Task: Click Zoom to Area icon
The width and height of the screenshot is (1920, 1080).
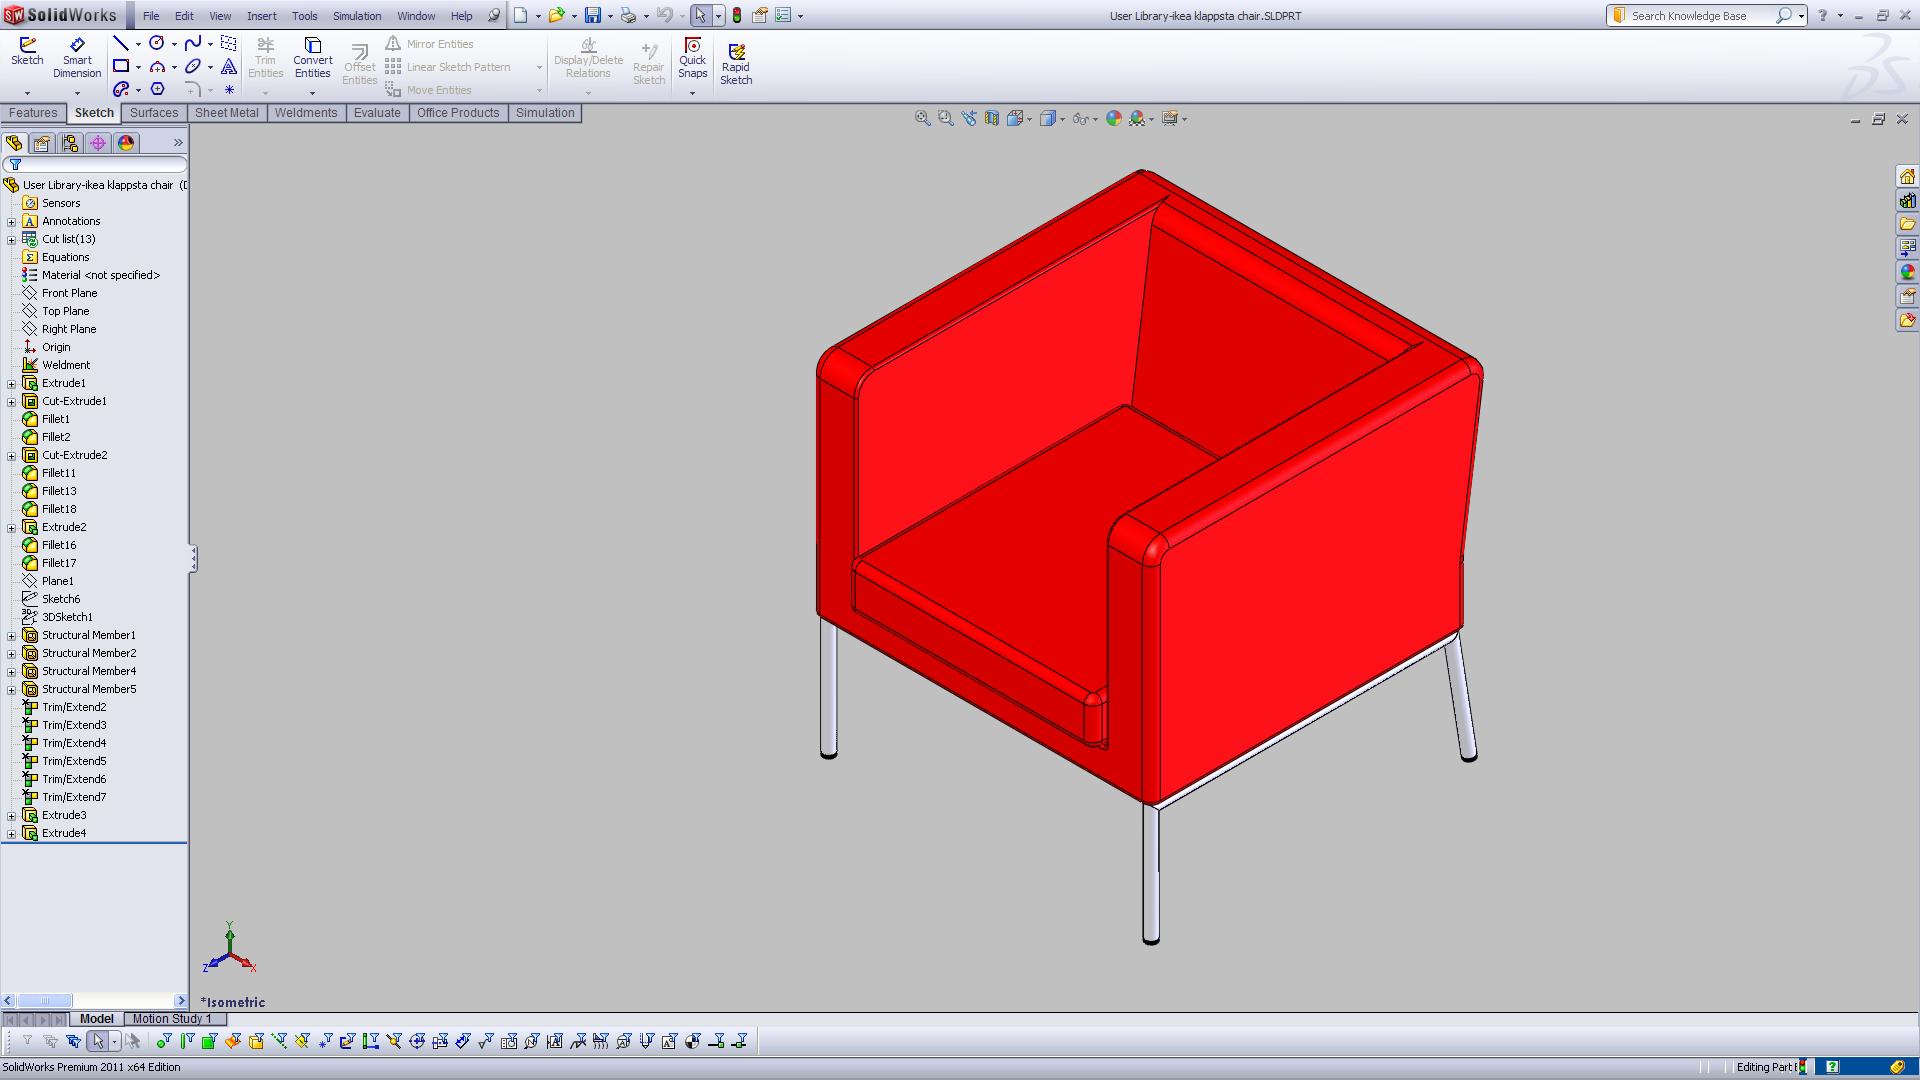Action: point(945,118)
